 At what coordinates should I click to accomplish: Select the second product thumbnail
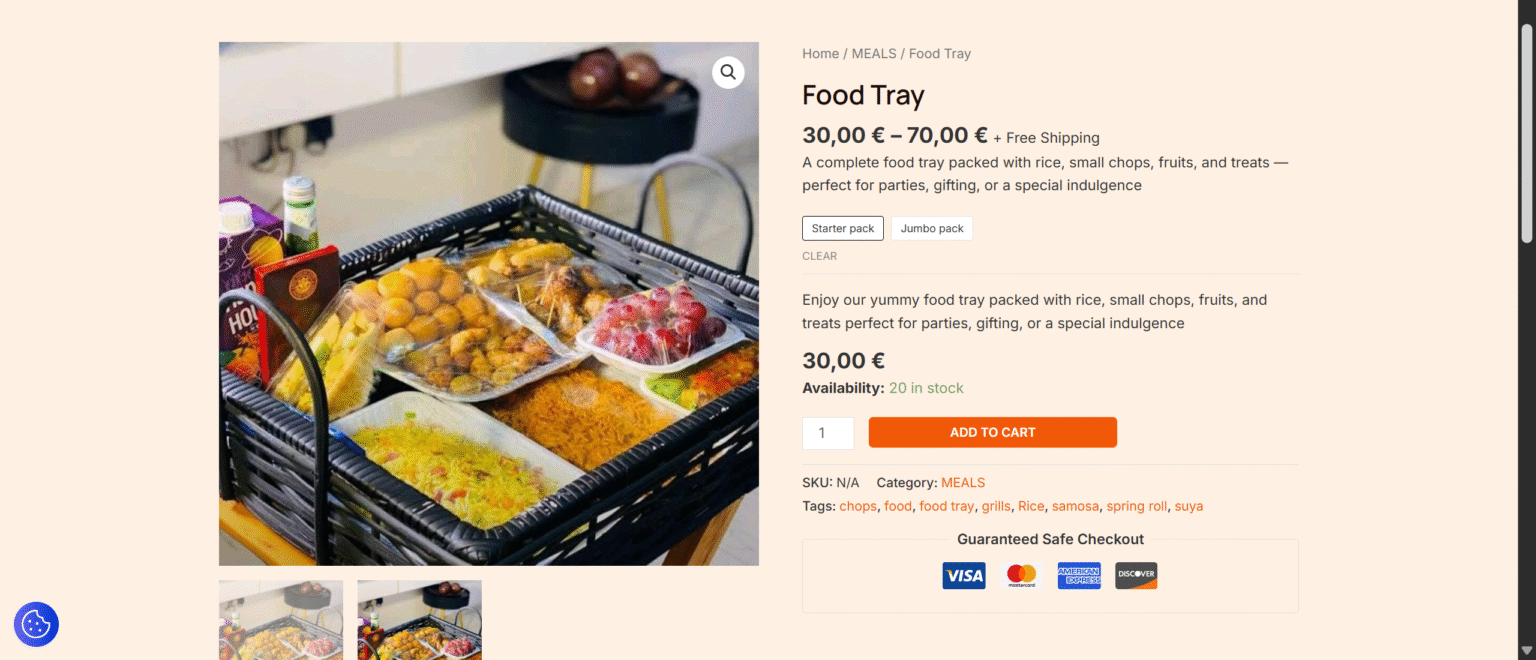(x=419, y=620)
